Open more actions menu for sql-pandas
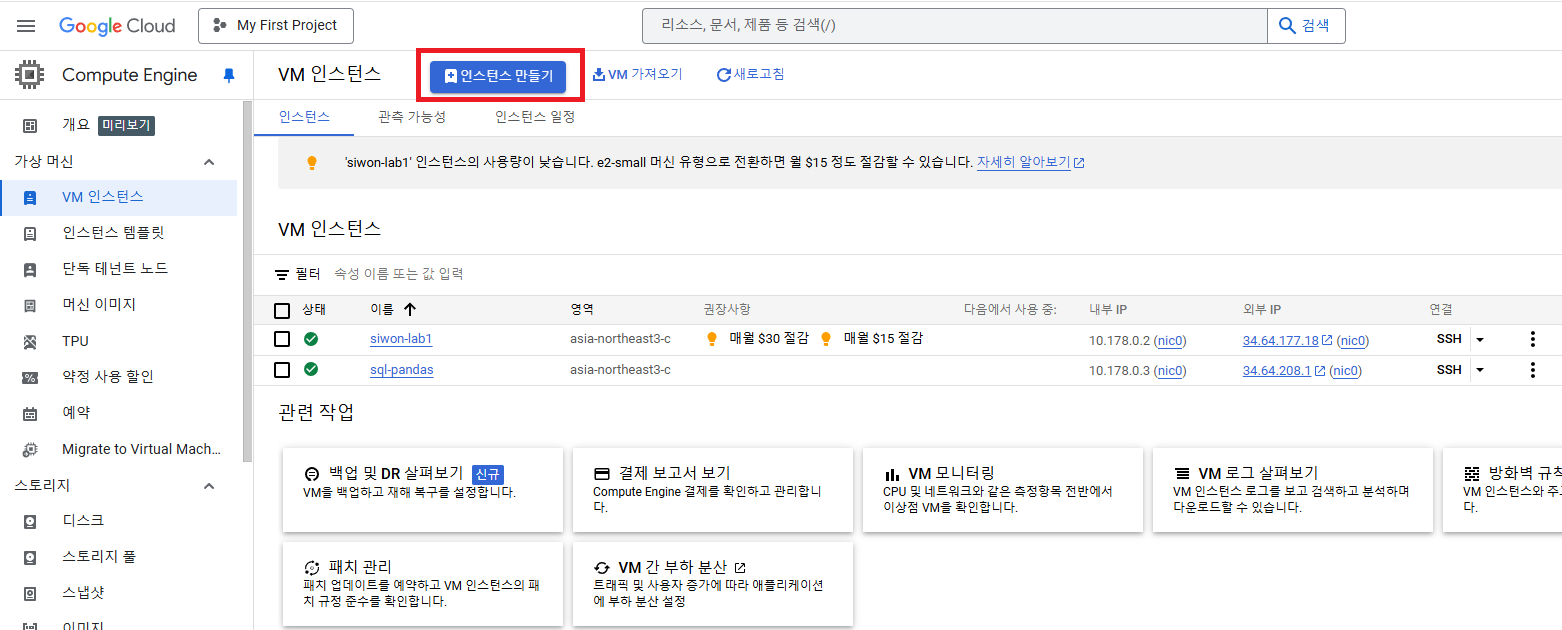The image size is (1562, 630). click(1533, 370)
